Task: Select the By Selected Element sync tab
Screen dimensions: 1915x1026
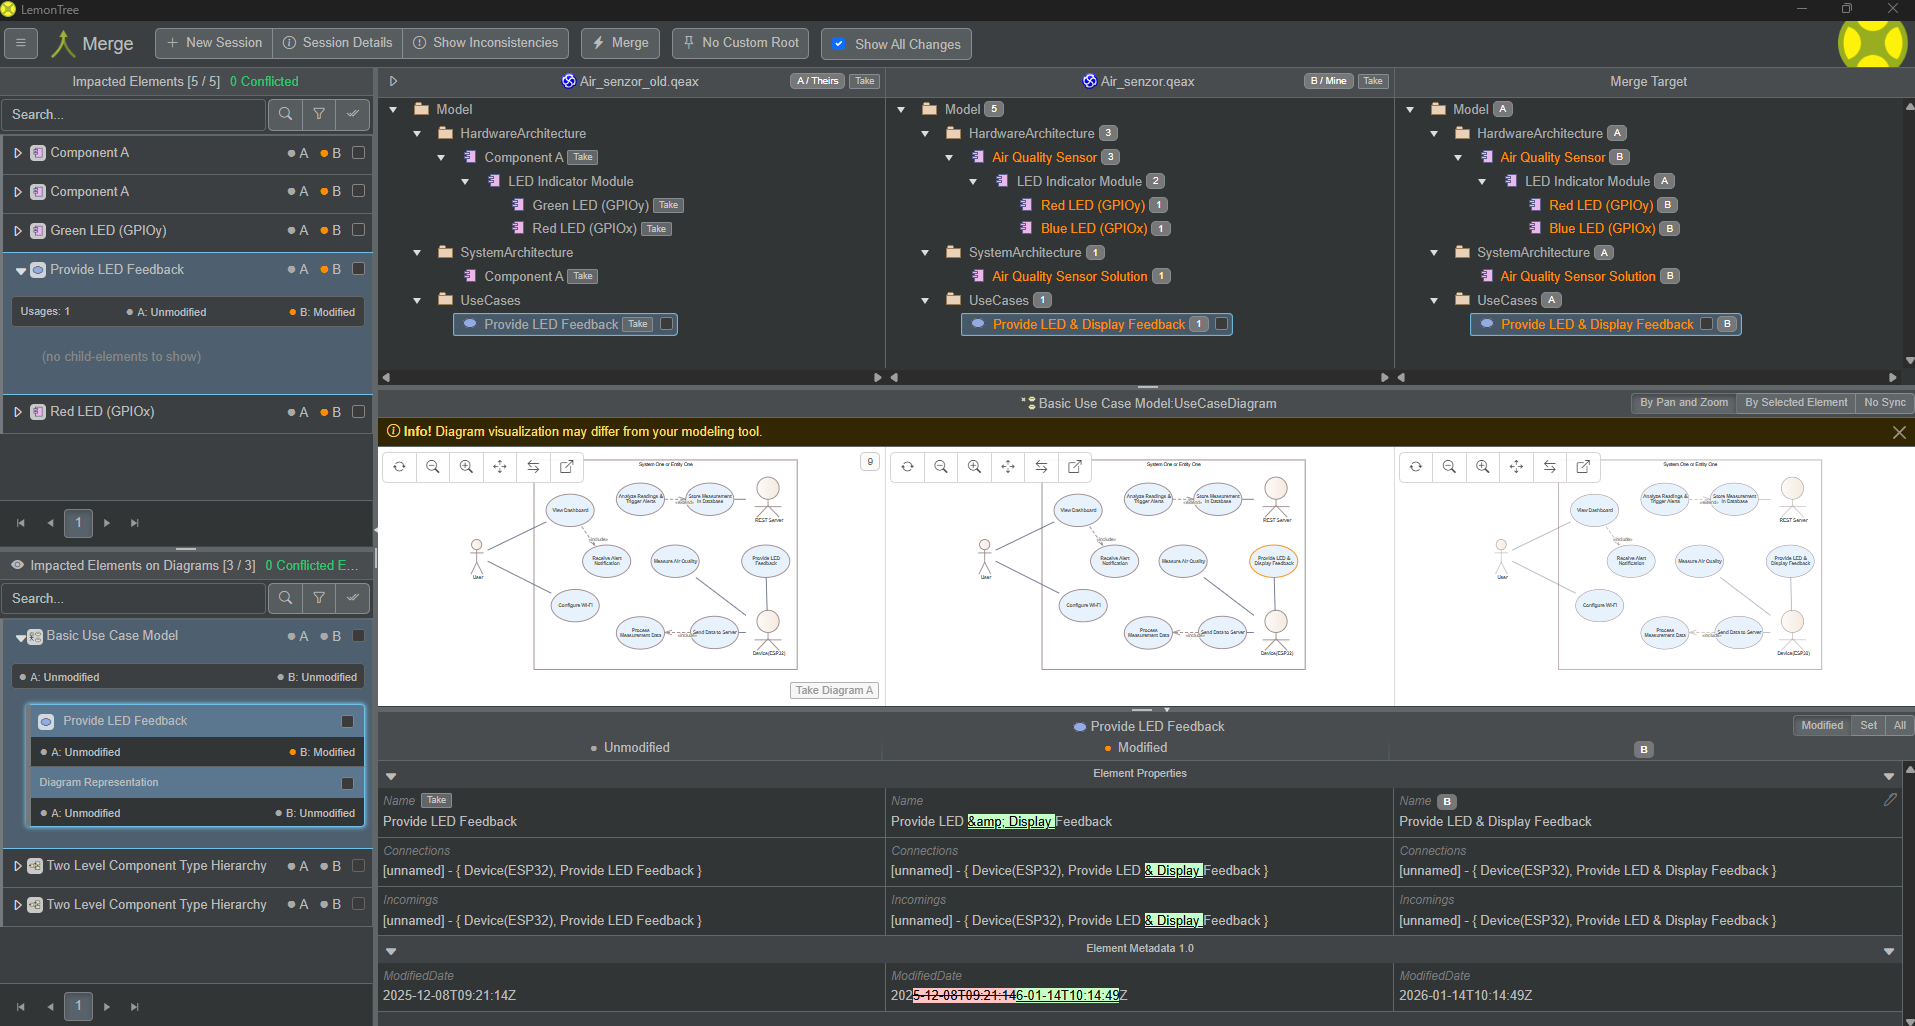Action: tap(1795, 403)
